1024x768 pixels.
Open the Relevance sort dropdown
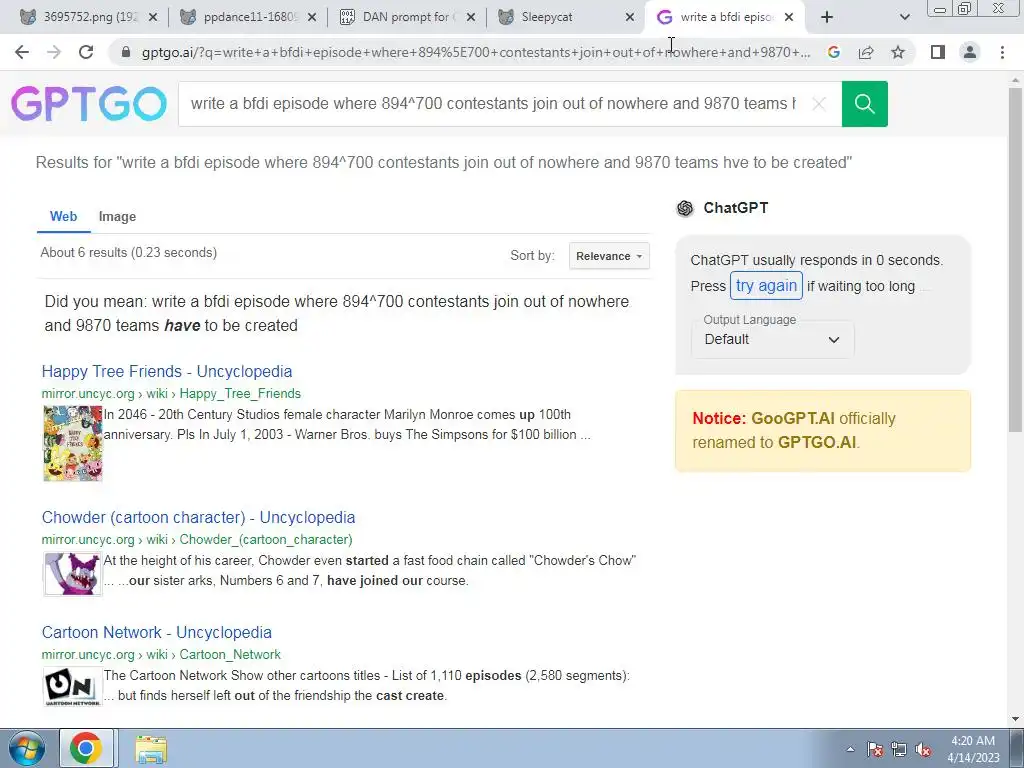(609, 256)
